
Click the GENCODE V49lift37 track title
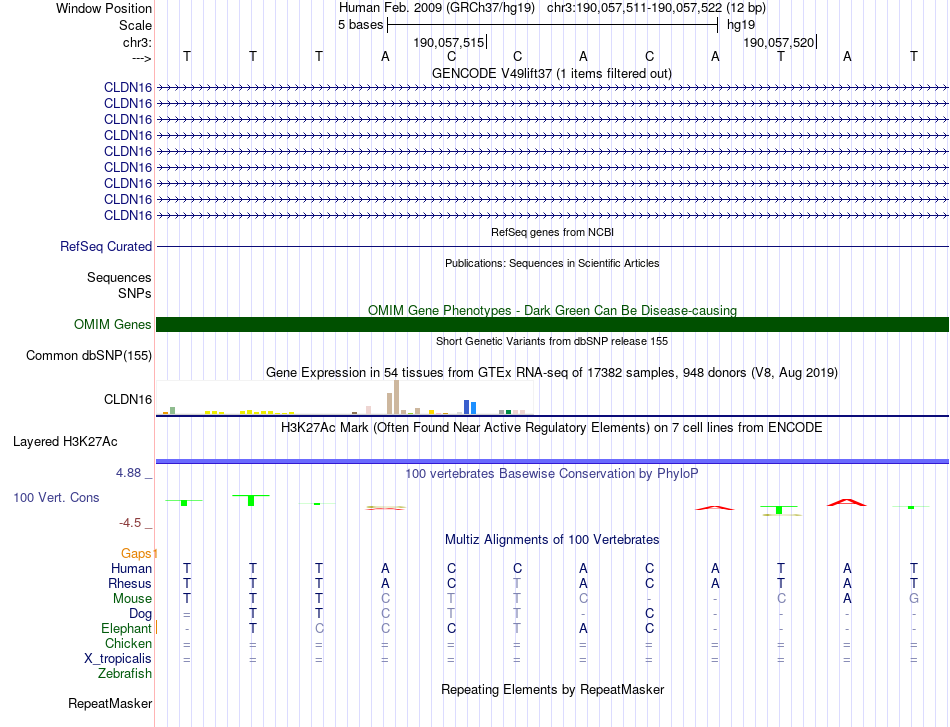click(x=551, y=73)
